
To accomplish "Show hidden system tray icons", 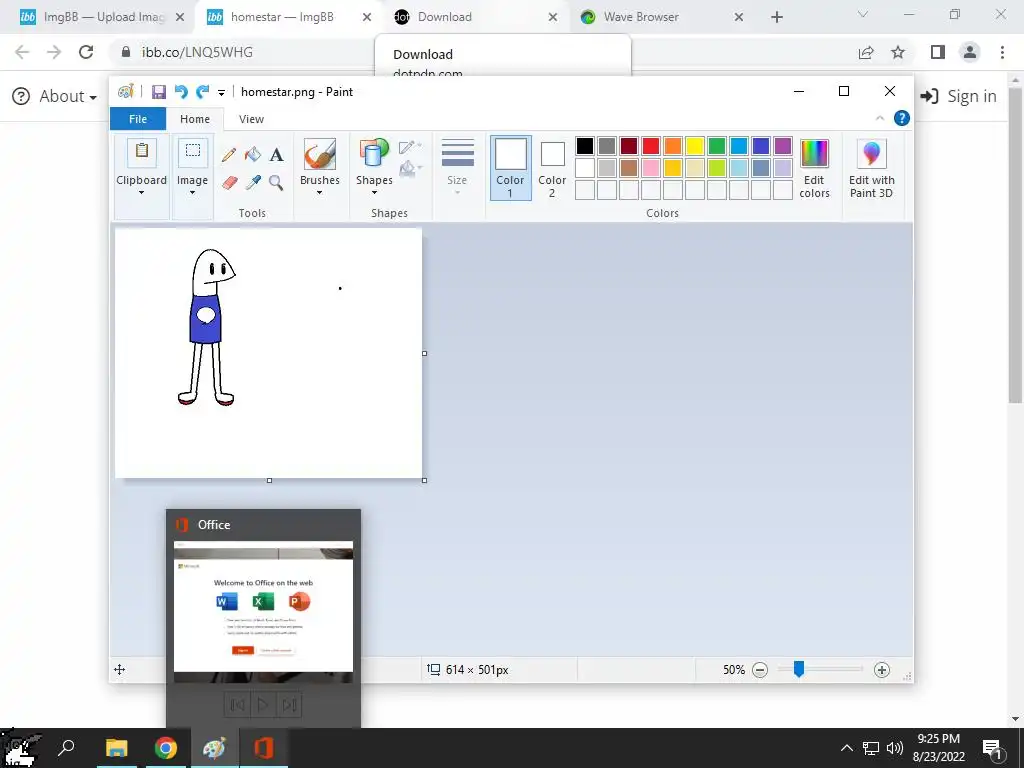I will [x=846, y=748].
